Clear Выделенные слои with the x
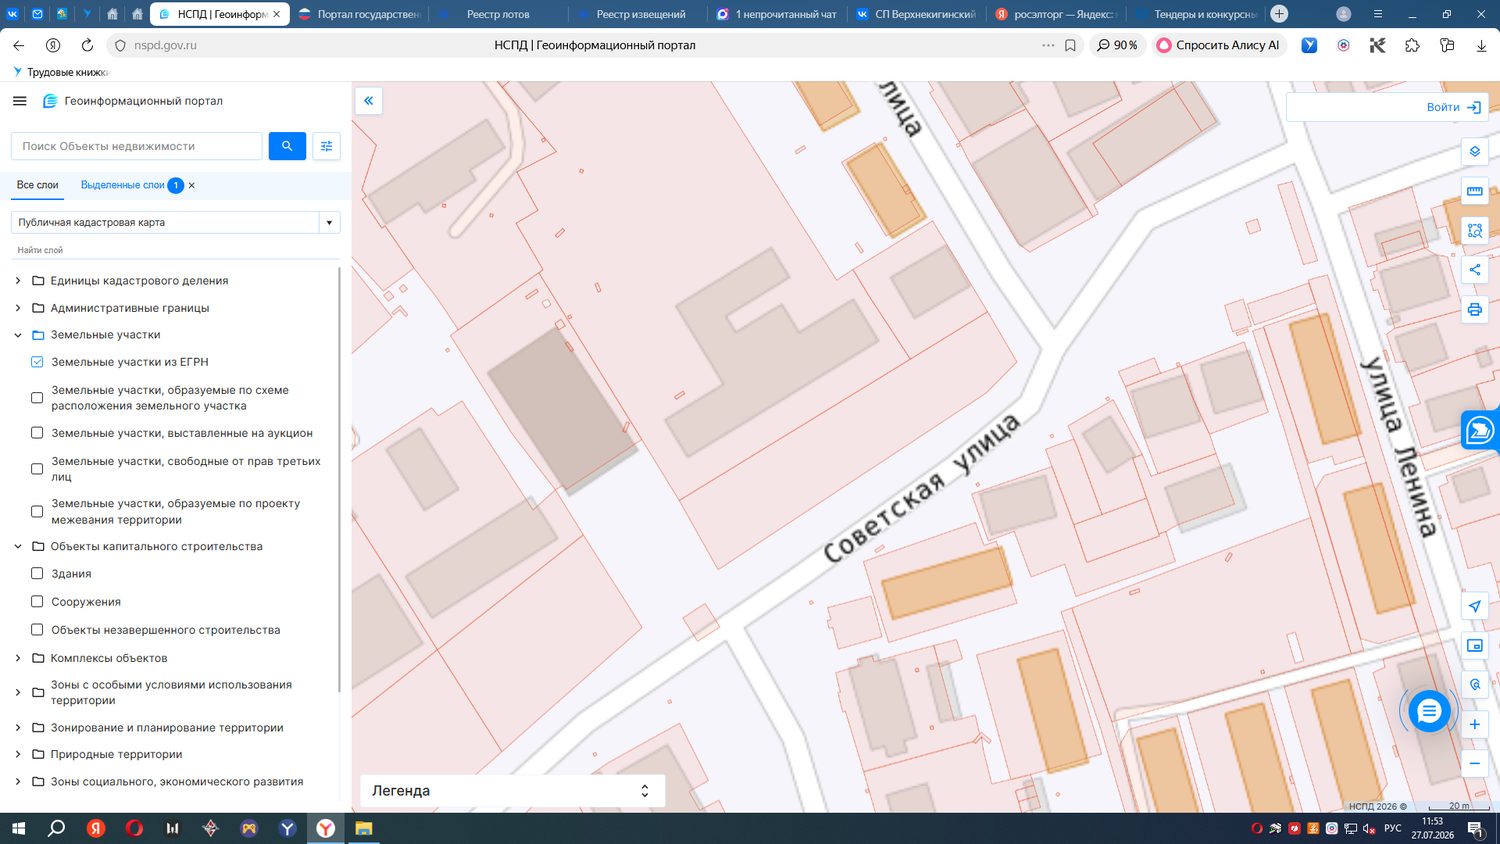1500x844 pixels. 192,185
